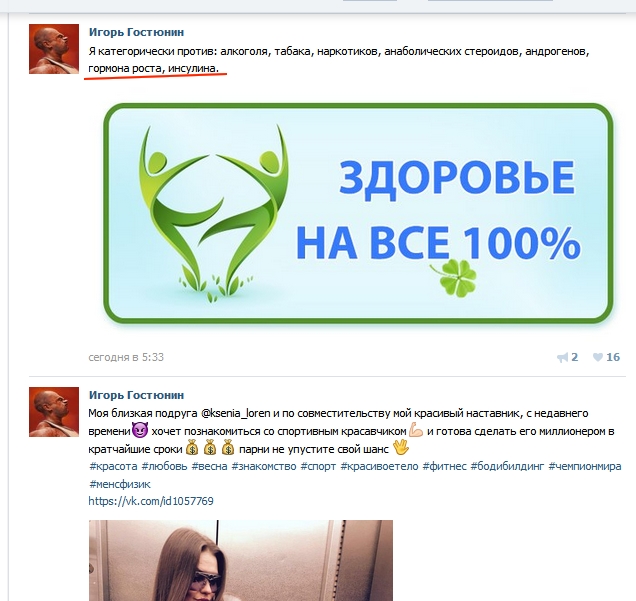Open author avatar on the second post
636x601 pixels.
(54, 412)
